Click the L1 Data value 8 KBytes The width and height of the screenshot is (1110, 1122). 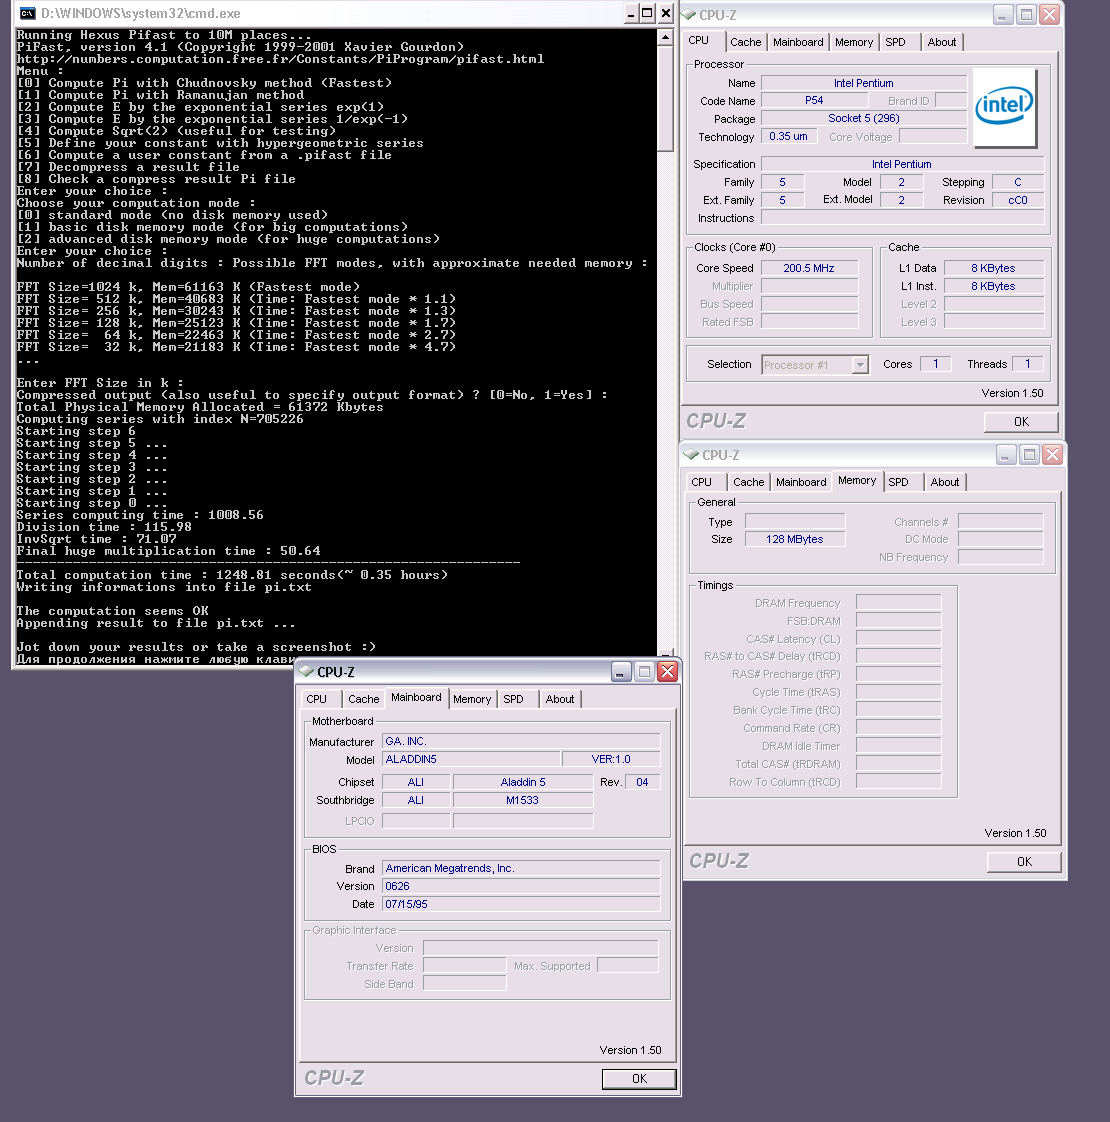[x=994, y=268]
